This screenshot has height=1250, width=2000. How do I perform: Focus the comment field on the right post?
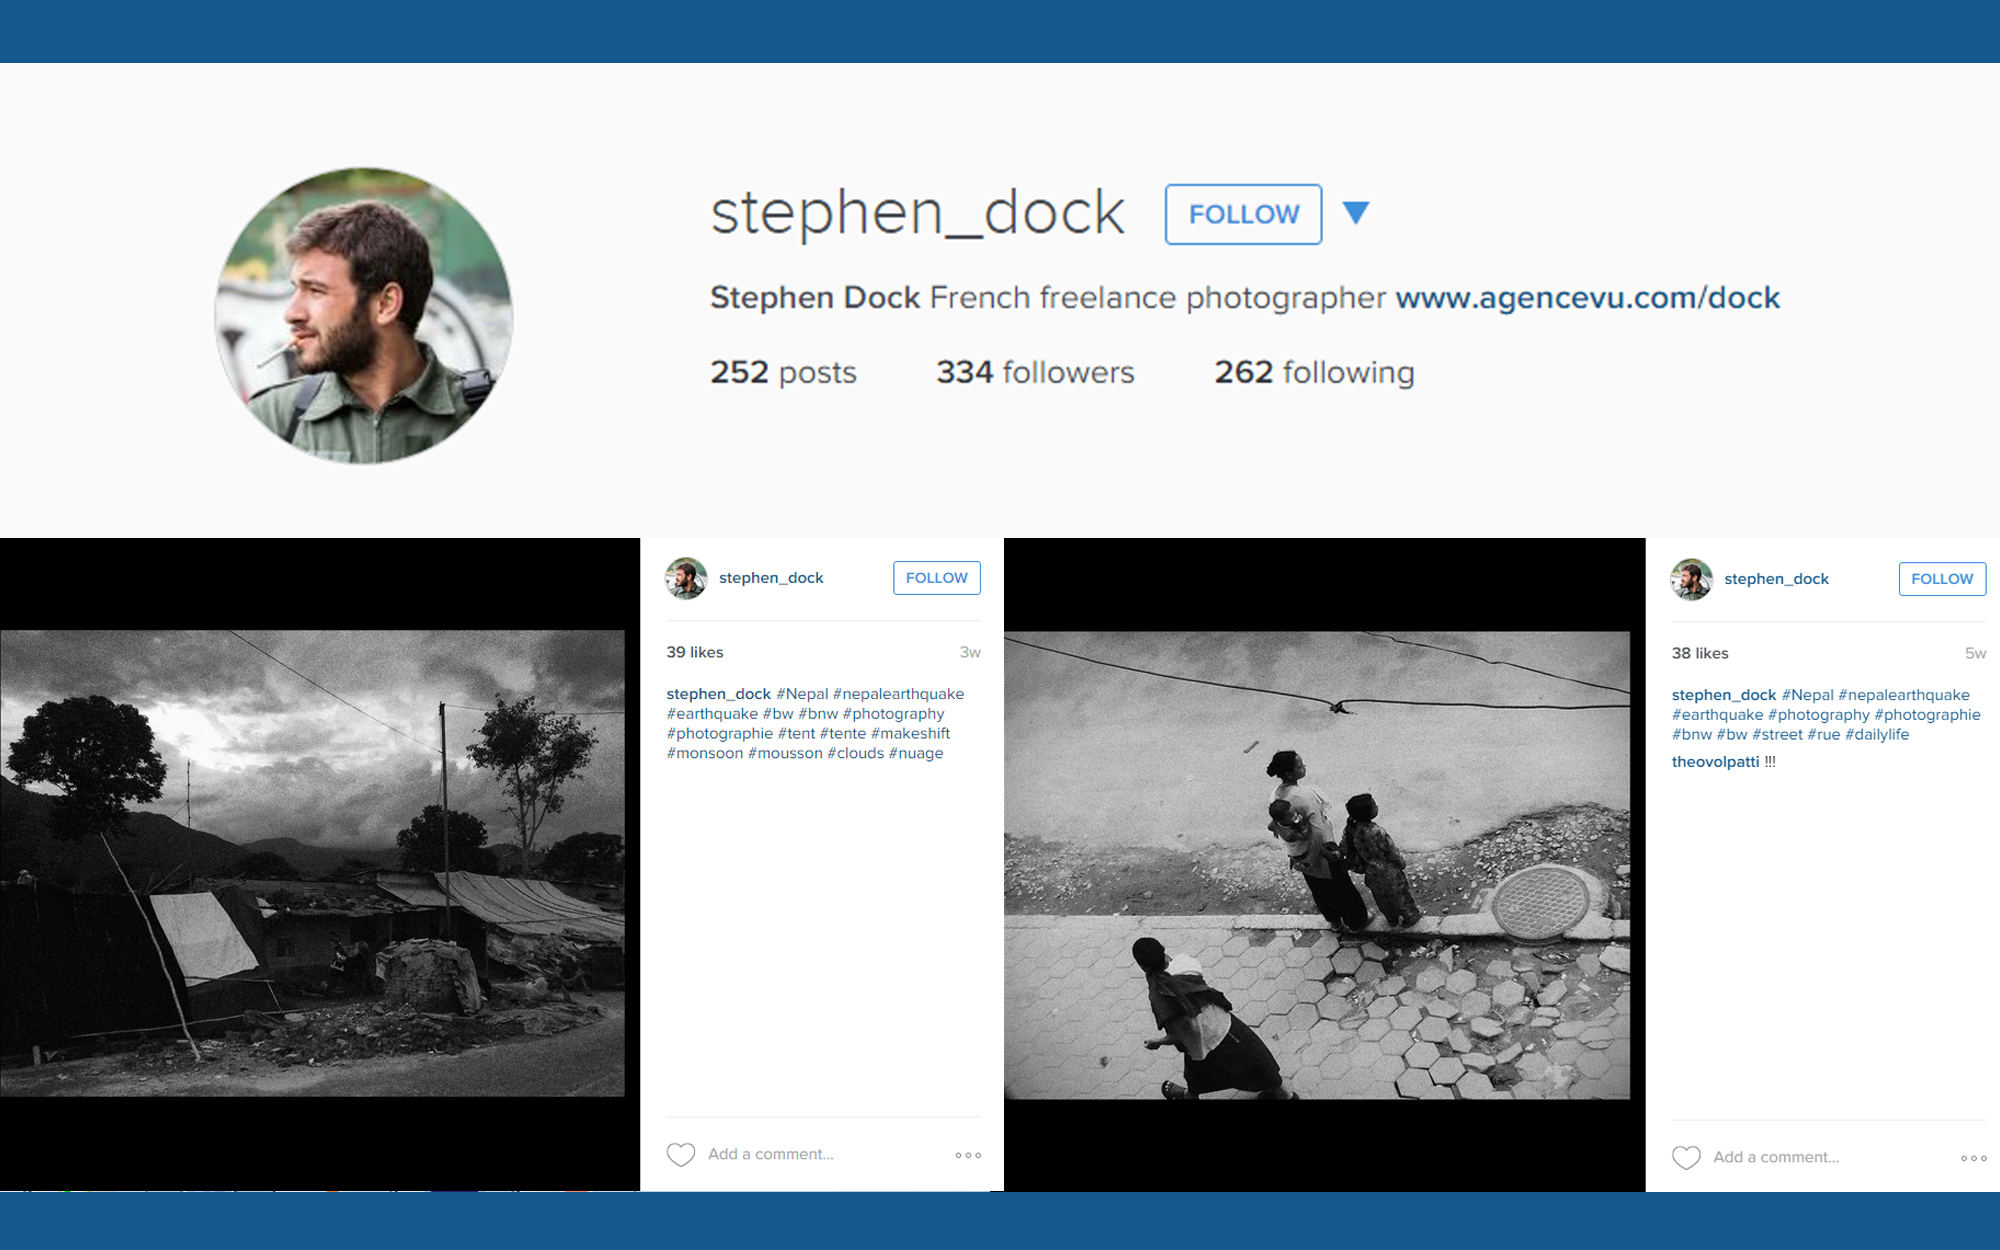[1830, 1157]
